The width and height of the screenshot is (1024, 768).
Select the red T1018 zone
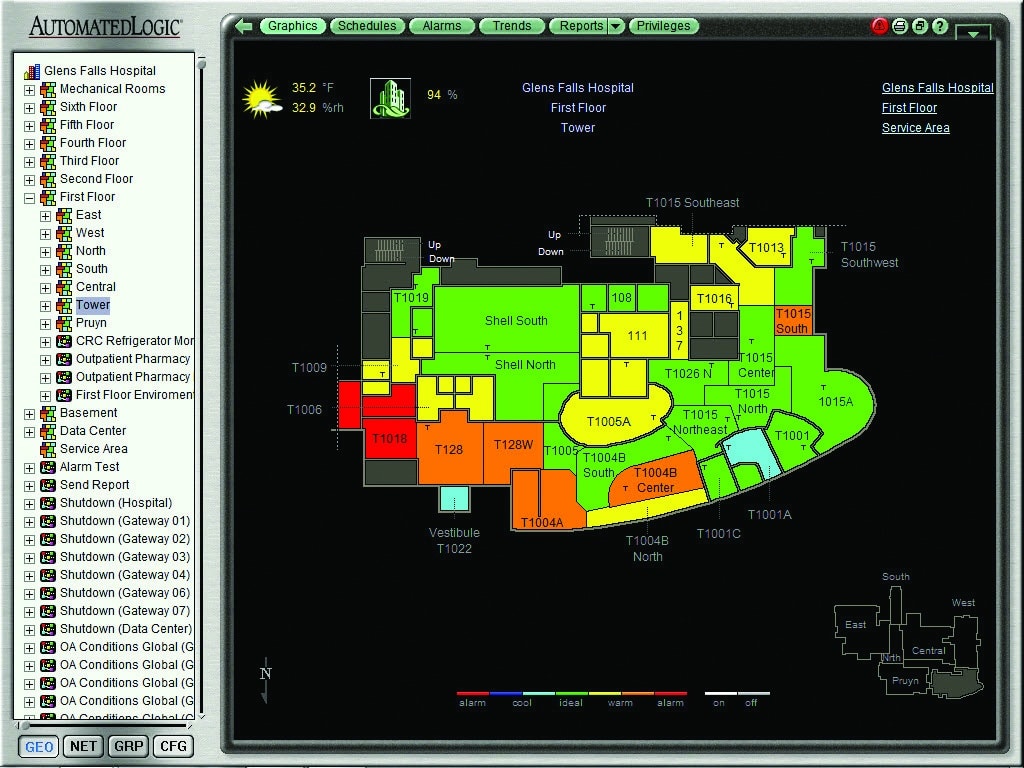390,438
